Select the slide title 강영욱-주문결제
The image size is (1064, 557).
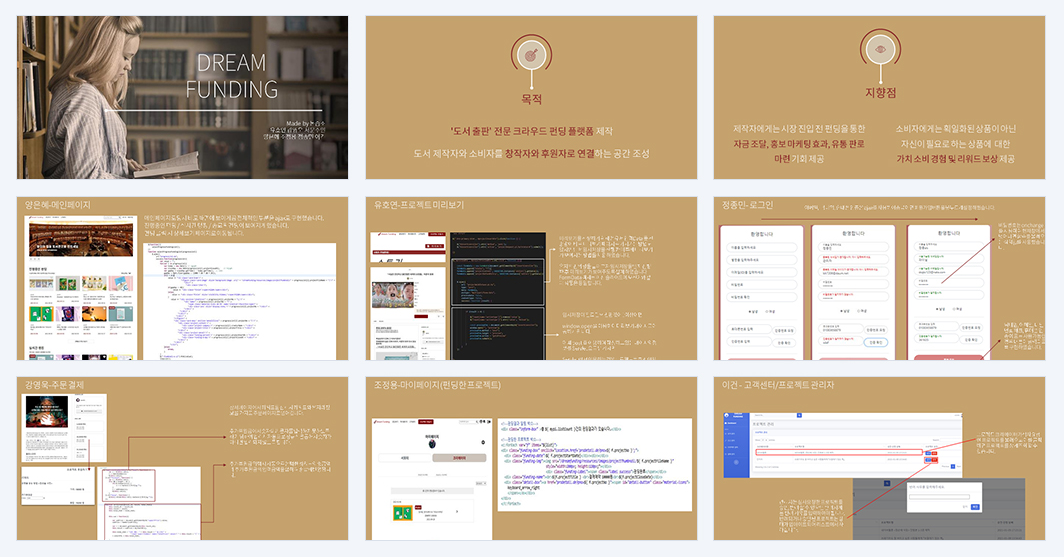pos(54,385)
